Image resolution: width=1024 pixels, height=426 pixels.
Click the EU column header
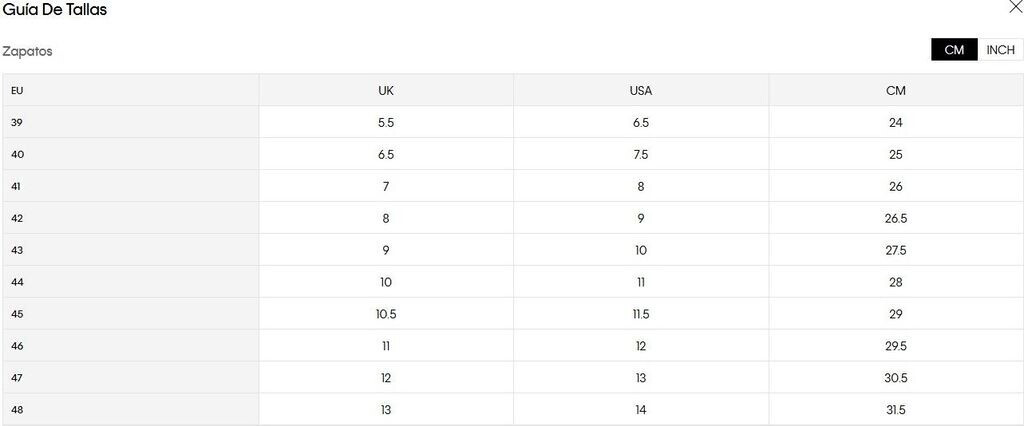tap(17, 90)
